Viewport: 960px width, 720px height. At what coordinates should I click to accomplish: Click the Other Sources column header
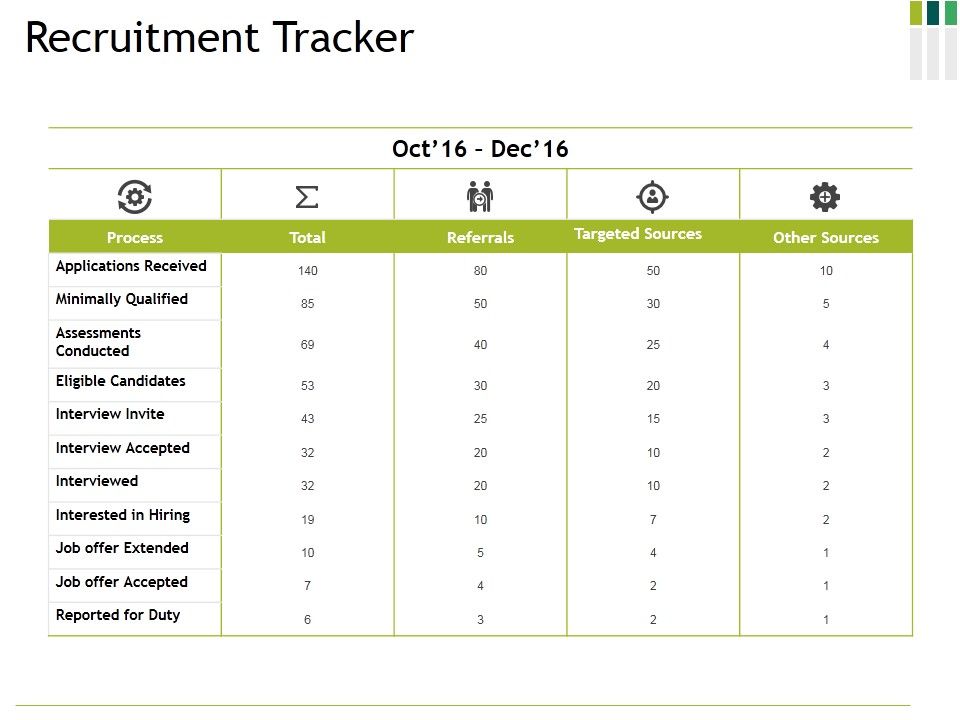[826, 238]
